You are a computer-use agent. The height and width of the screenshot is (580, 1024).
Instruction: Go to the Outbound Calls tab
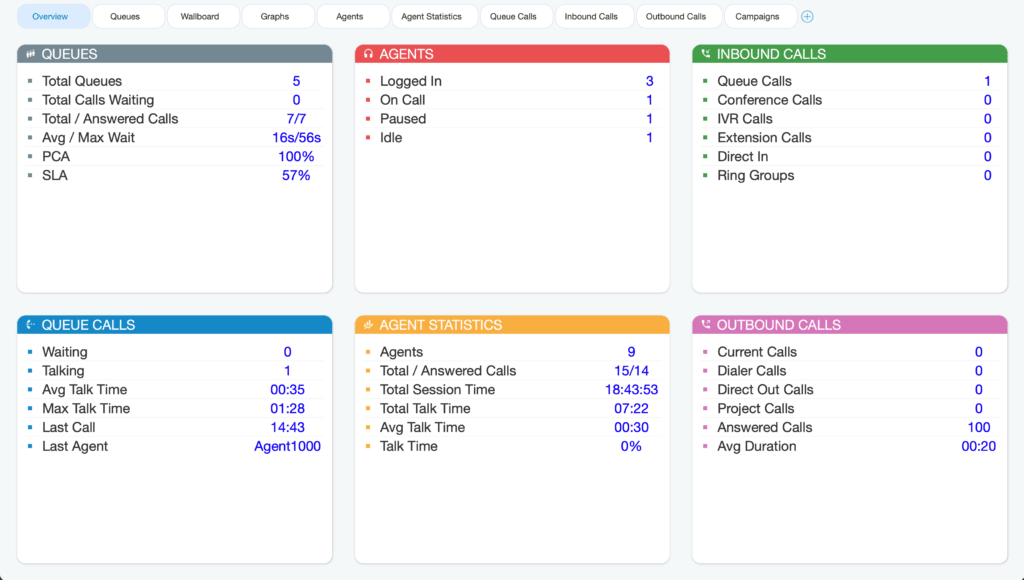click(676, 16)
